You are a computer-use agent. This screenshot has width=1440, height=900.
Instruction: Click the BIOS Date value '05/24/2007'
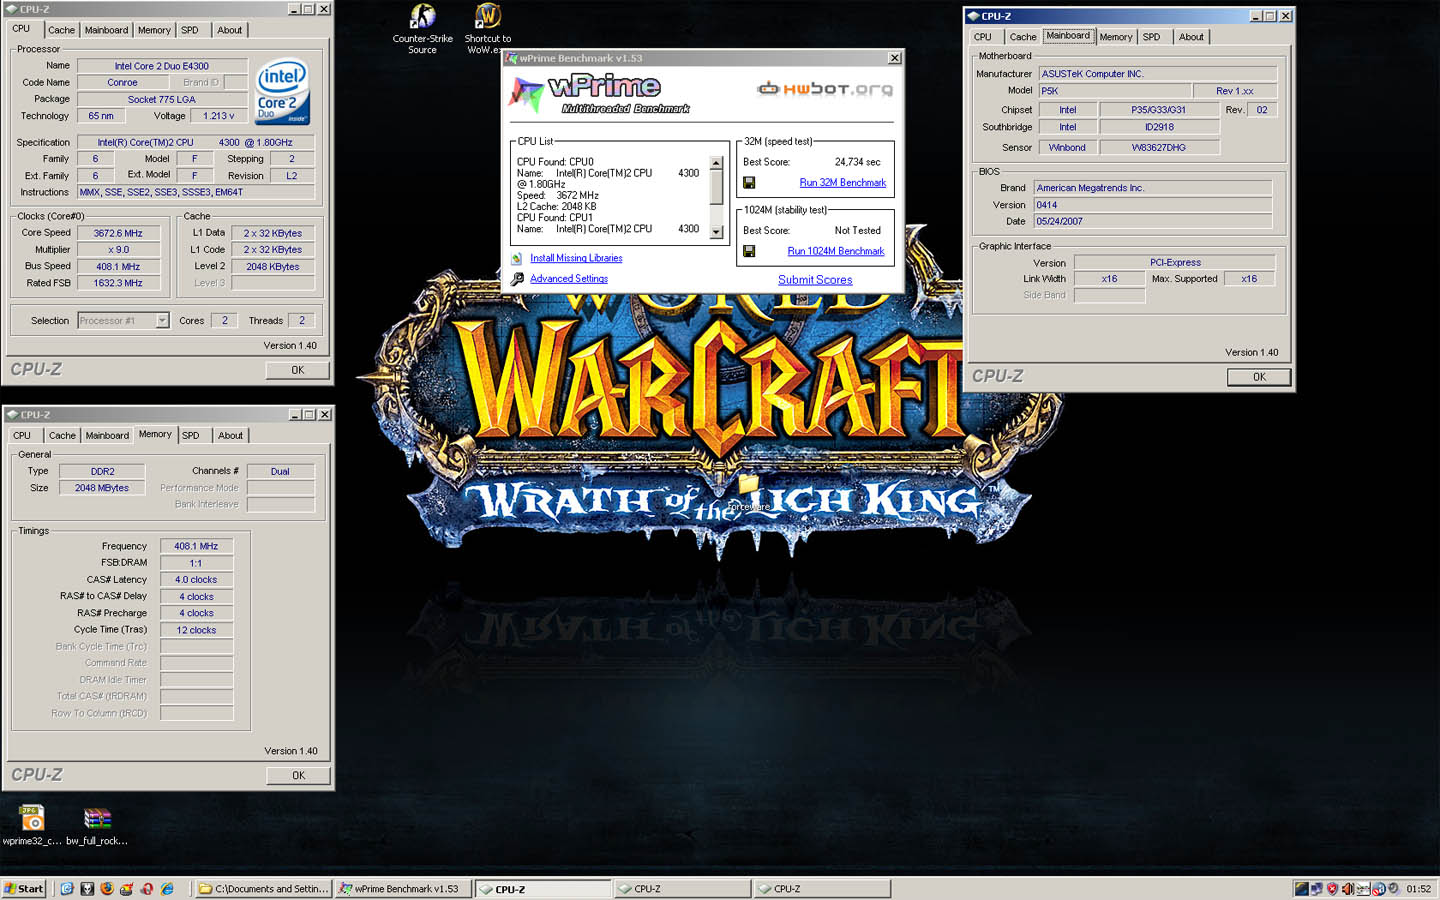coord(1153,221)
